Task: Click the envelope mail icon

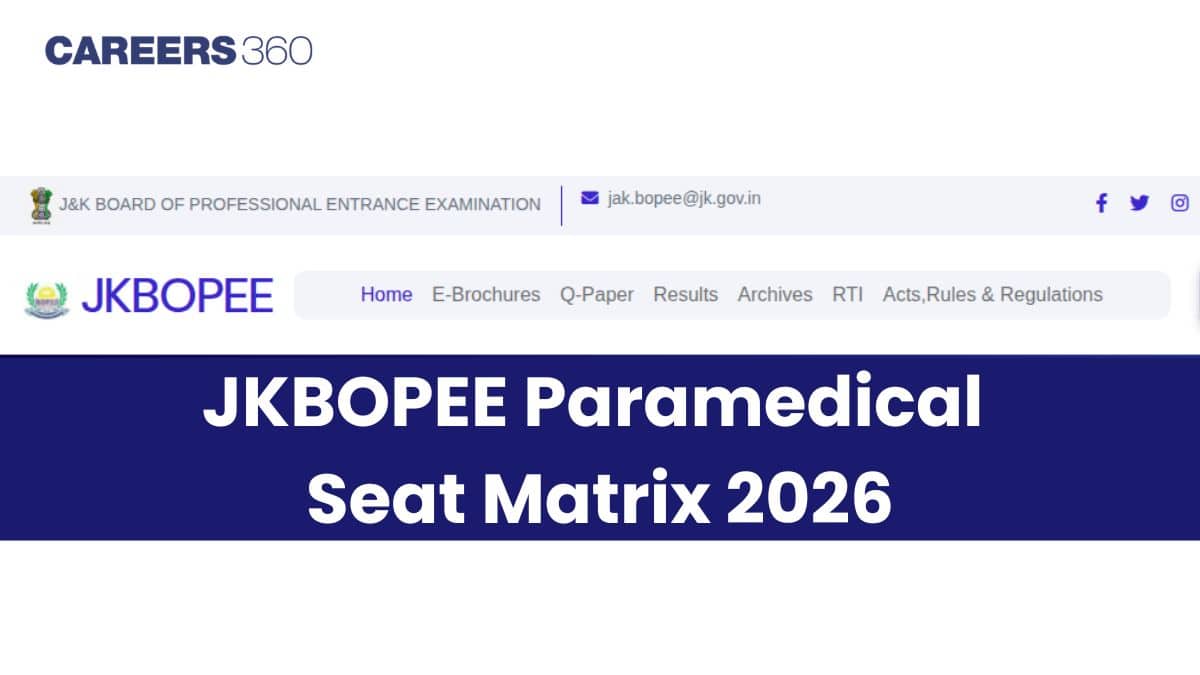Action: (x=590, y=198)
